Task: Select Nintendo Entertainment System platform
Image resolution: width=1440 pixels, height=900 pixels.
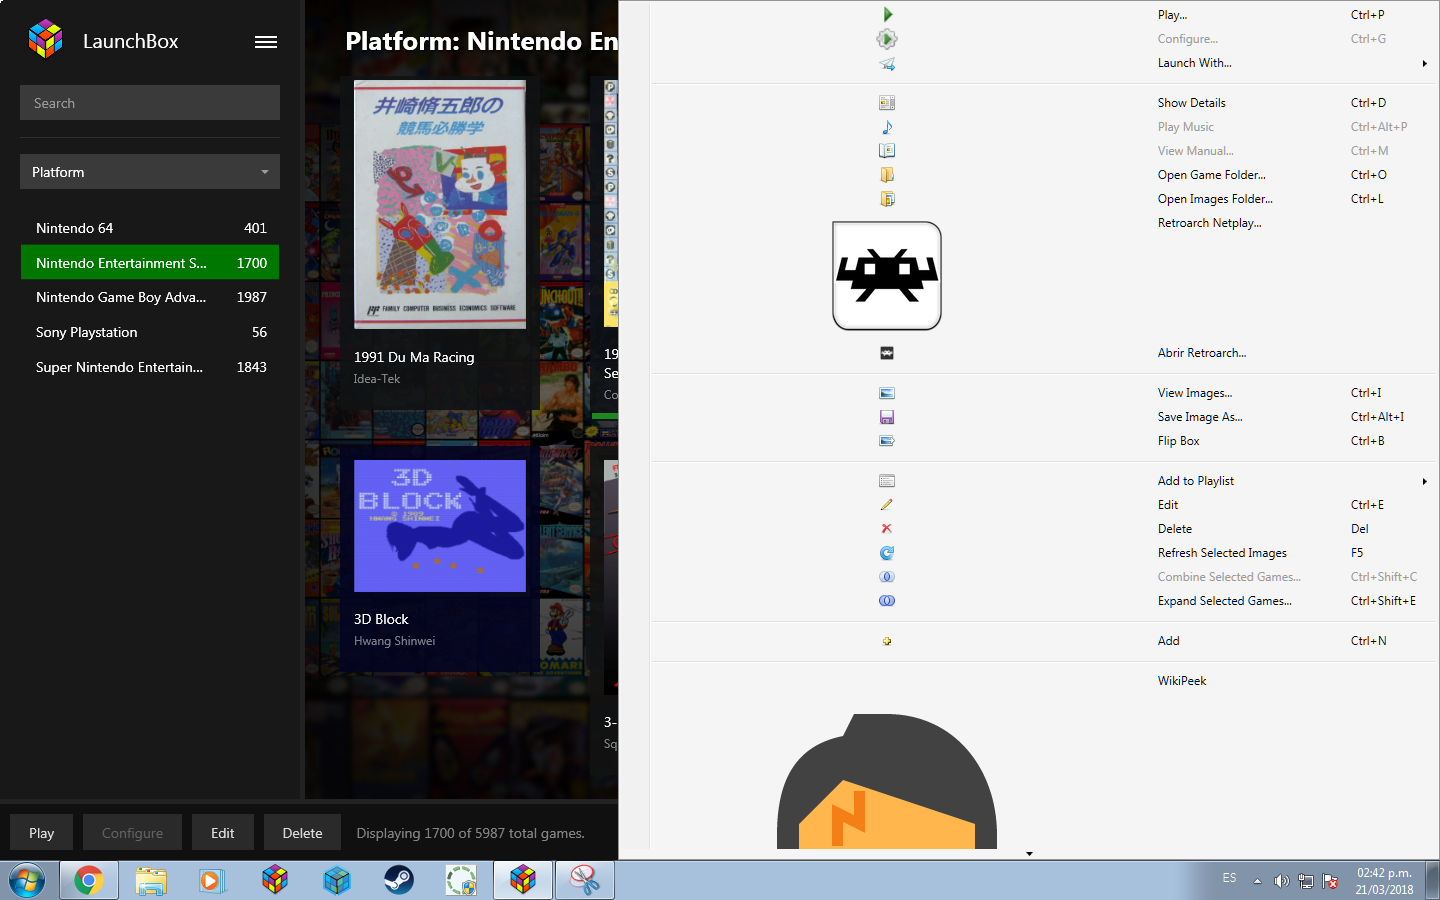Action: [x=150, y=263]
